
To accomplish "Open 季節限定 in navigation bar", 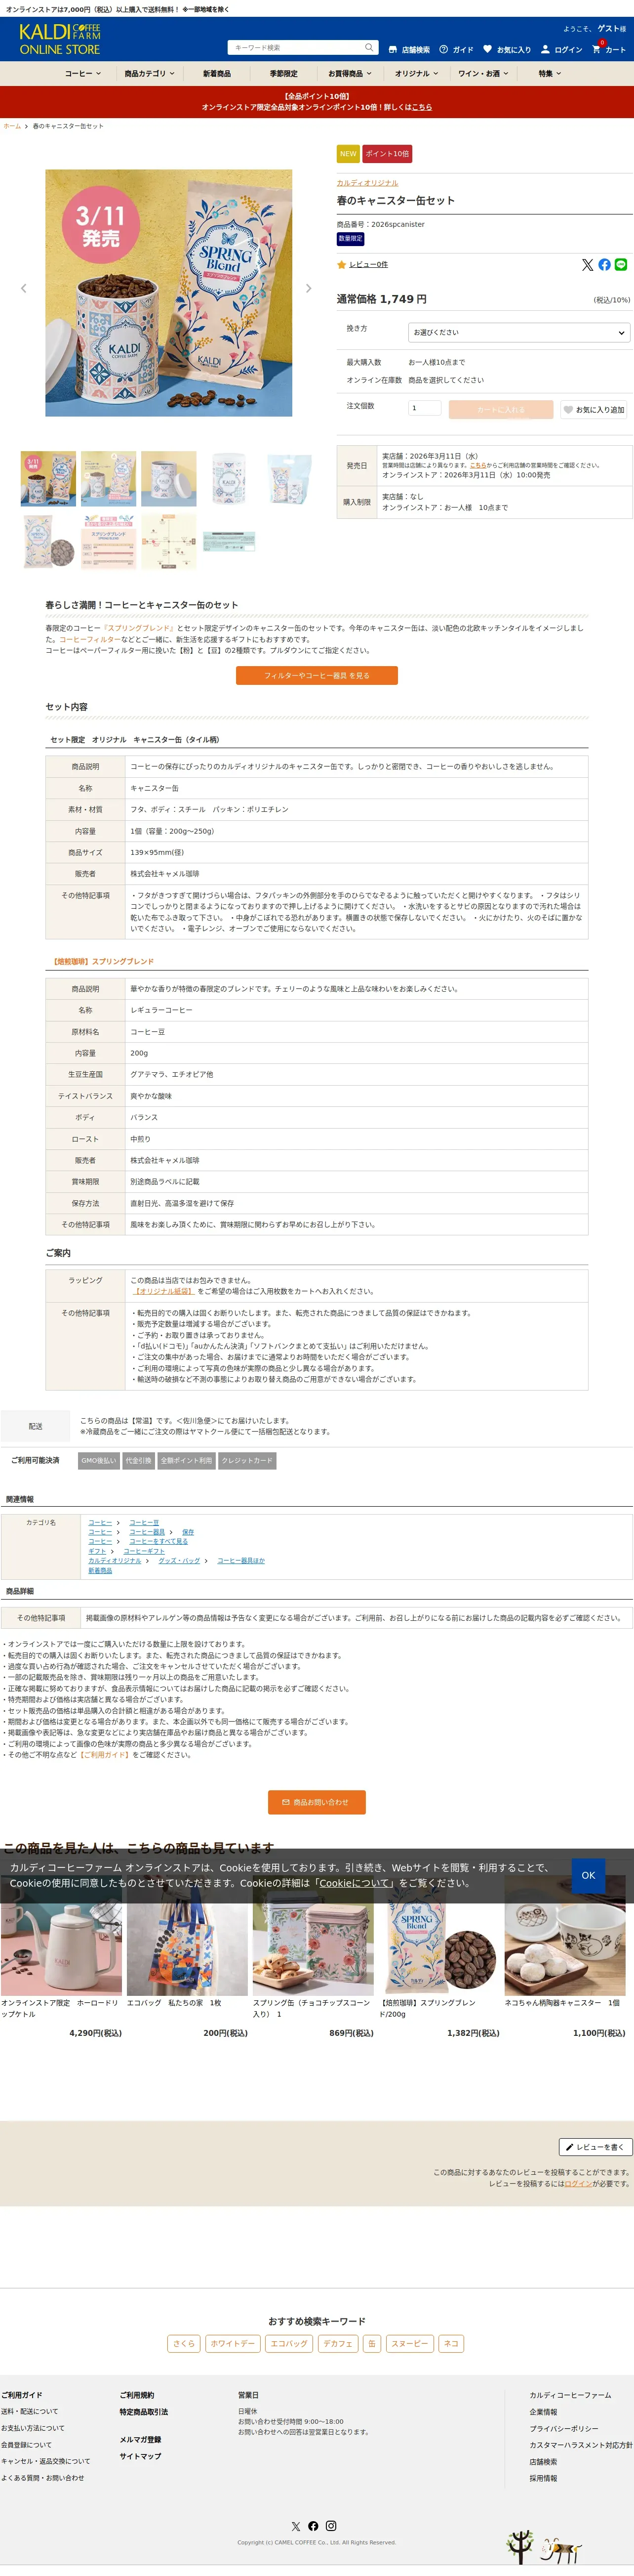I will pyautogui.click(x=284, y=74).
